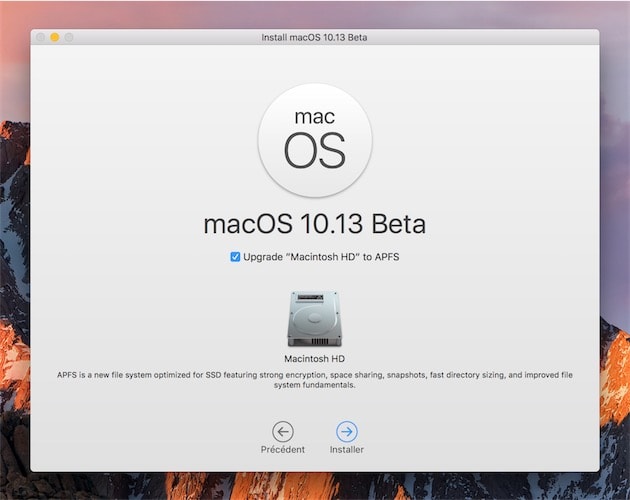Click the greyed zoom window button
This screenshot has width=630, height=500.
[x=69, y=37]
